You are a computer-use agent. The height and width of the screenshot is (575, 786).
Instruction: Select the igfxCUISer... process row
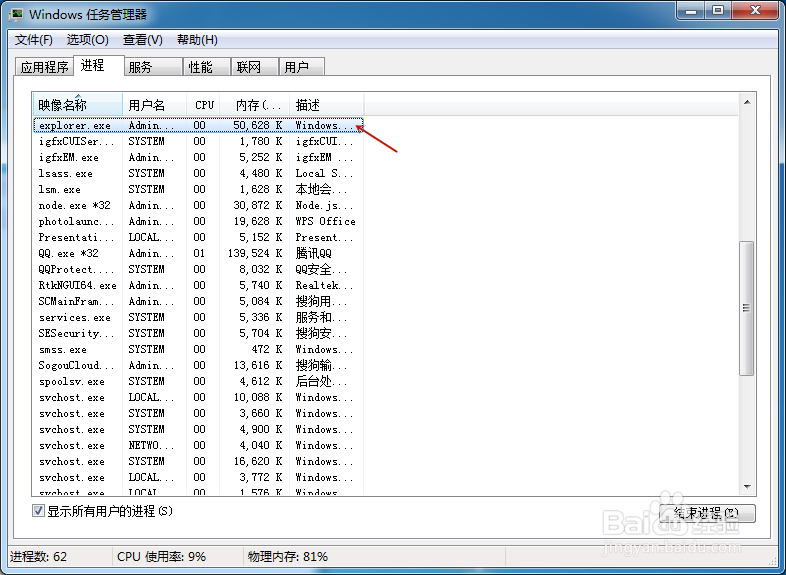(199, 141)
